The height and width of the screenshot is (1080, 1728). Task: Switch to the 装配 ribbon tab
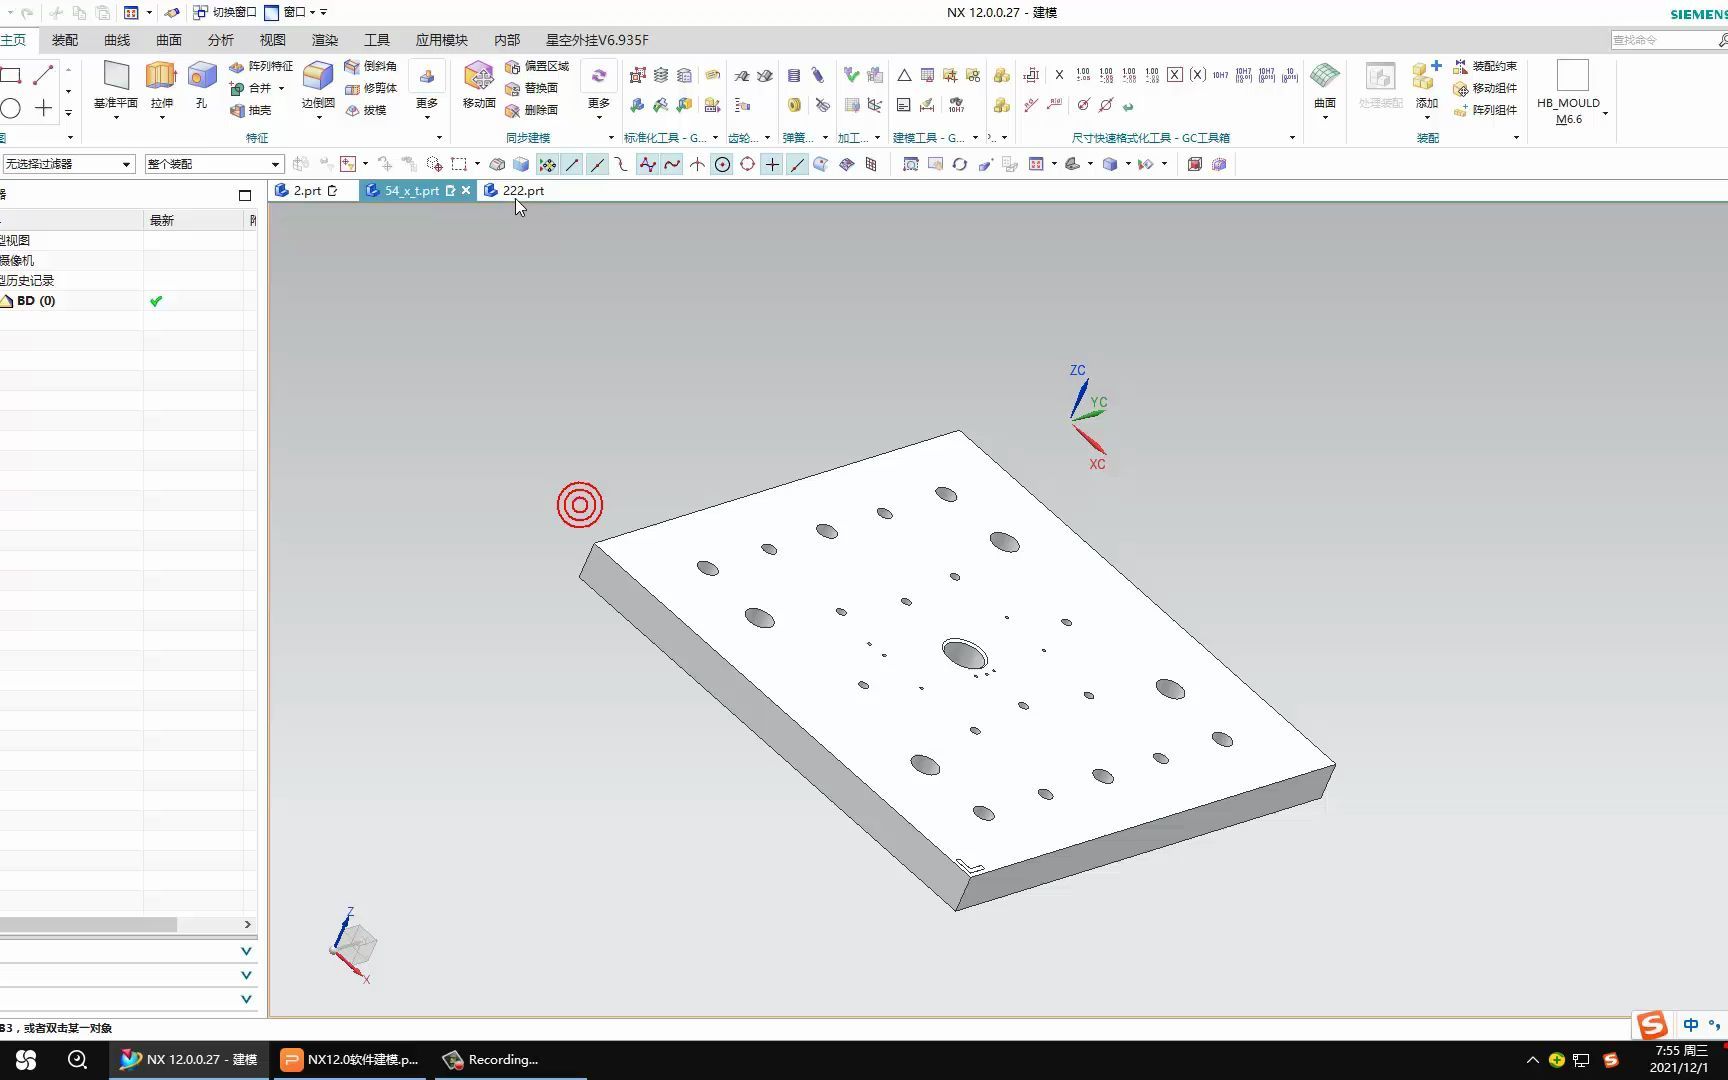(65, 40)
